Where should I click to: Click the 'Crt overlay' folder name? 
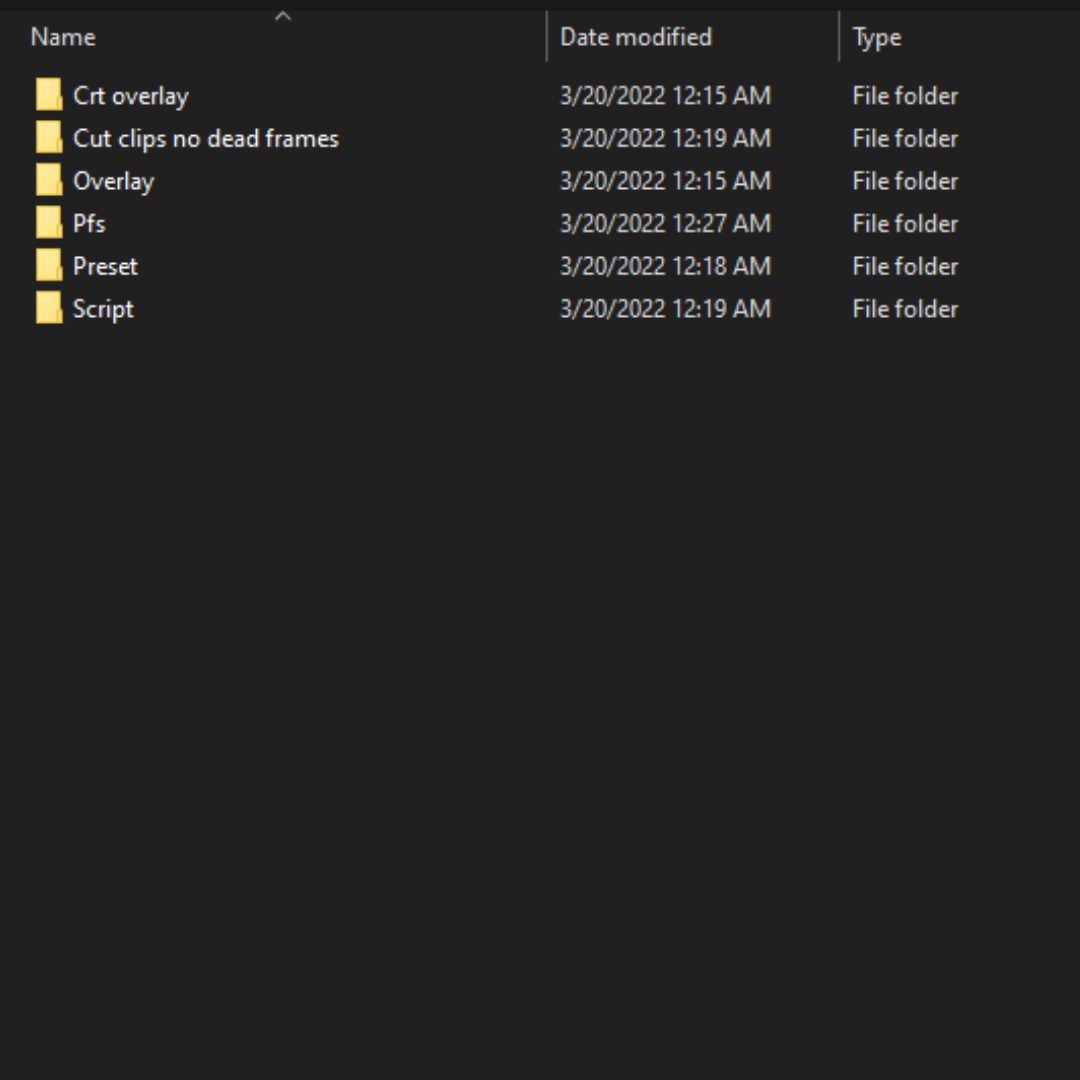coord(130,96)
